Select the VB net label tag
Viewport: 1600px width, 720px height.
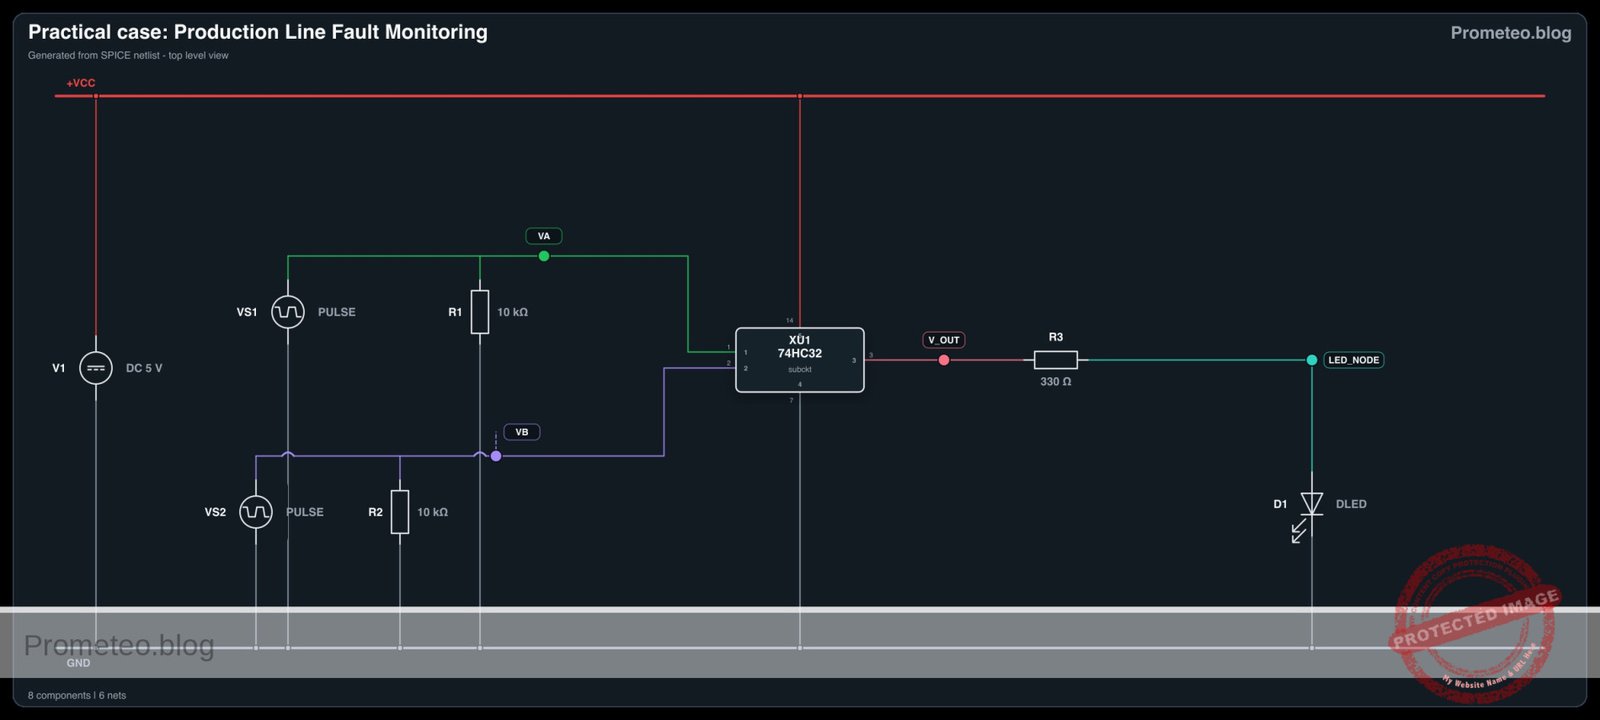tap(522, 432)
